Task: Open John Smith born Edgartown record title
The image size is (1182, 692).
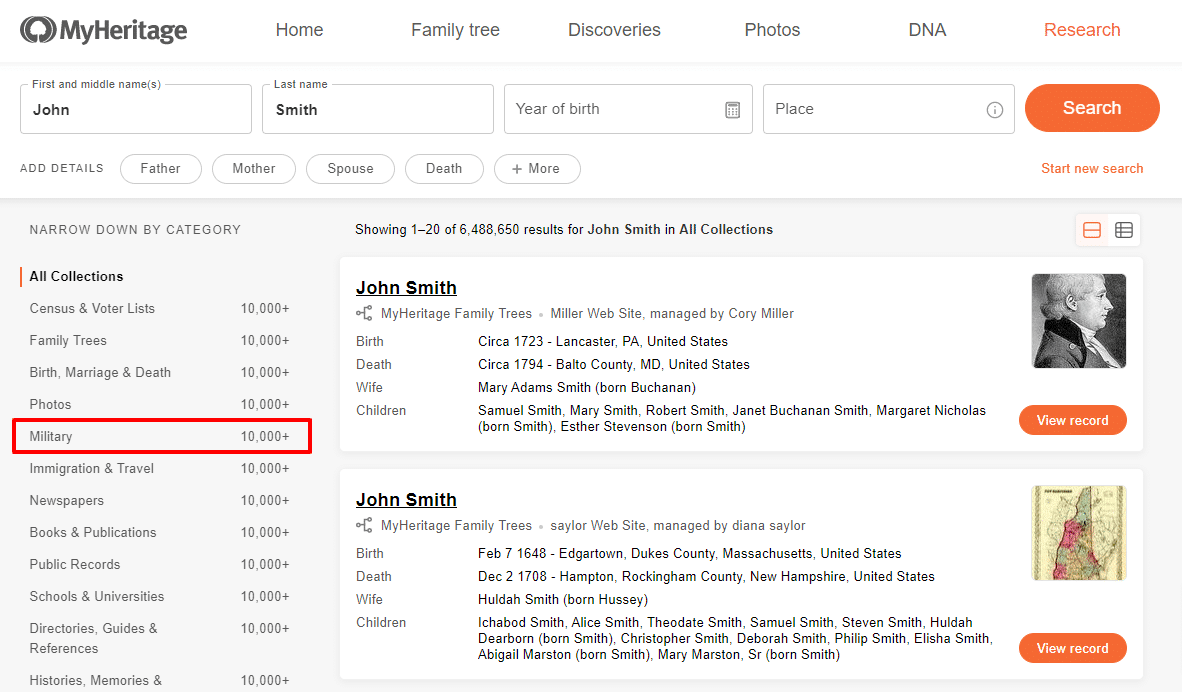Action: (406, 500)
